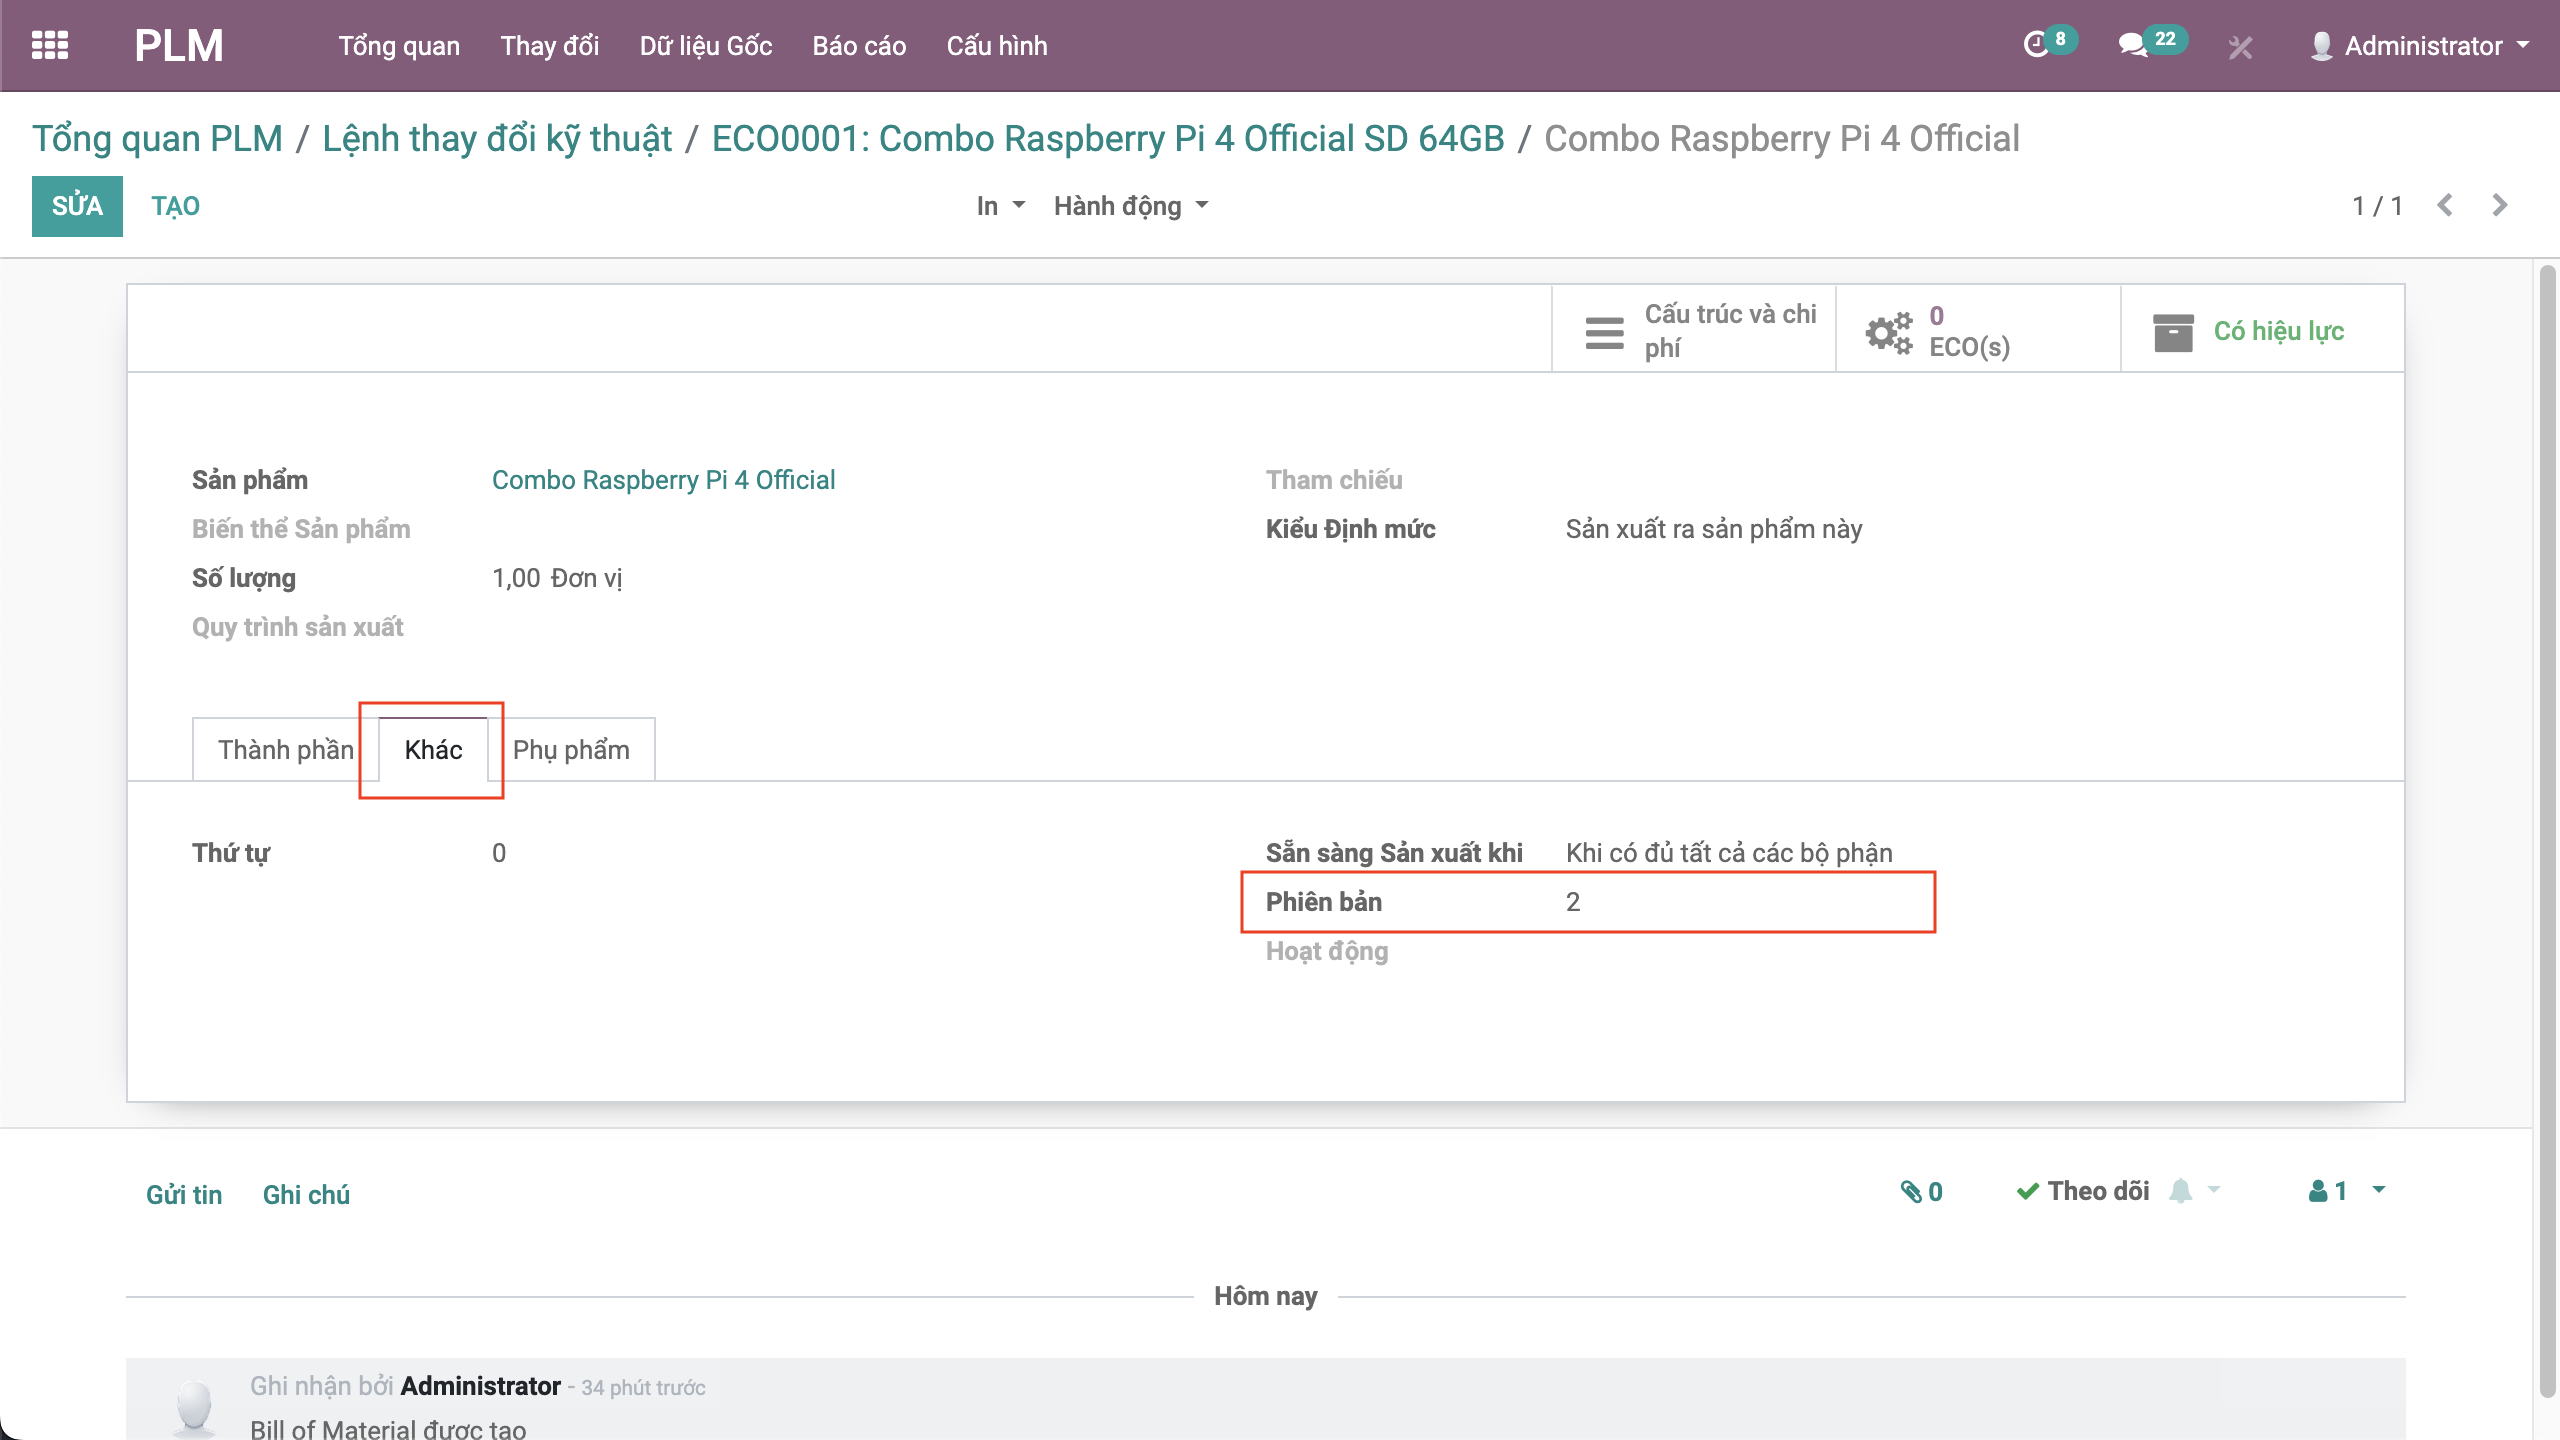Click the SỬA edit button
This screenshot has height=1440, width=2560.
77,206
